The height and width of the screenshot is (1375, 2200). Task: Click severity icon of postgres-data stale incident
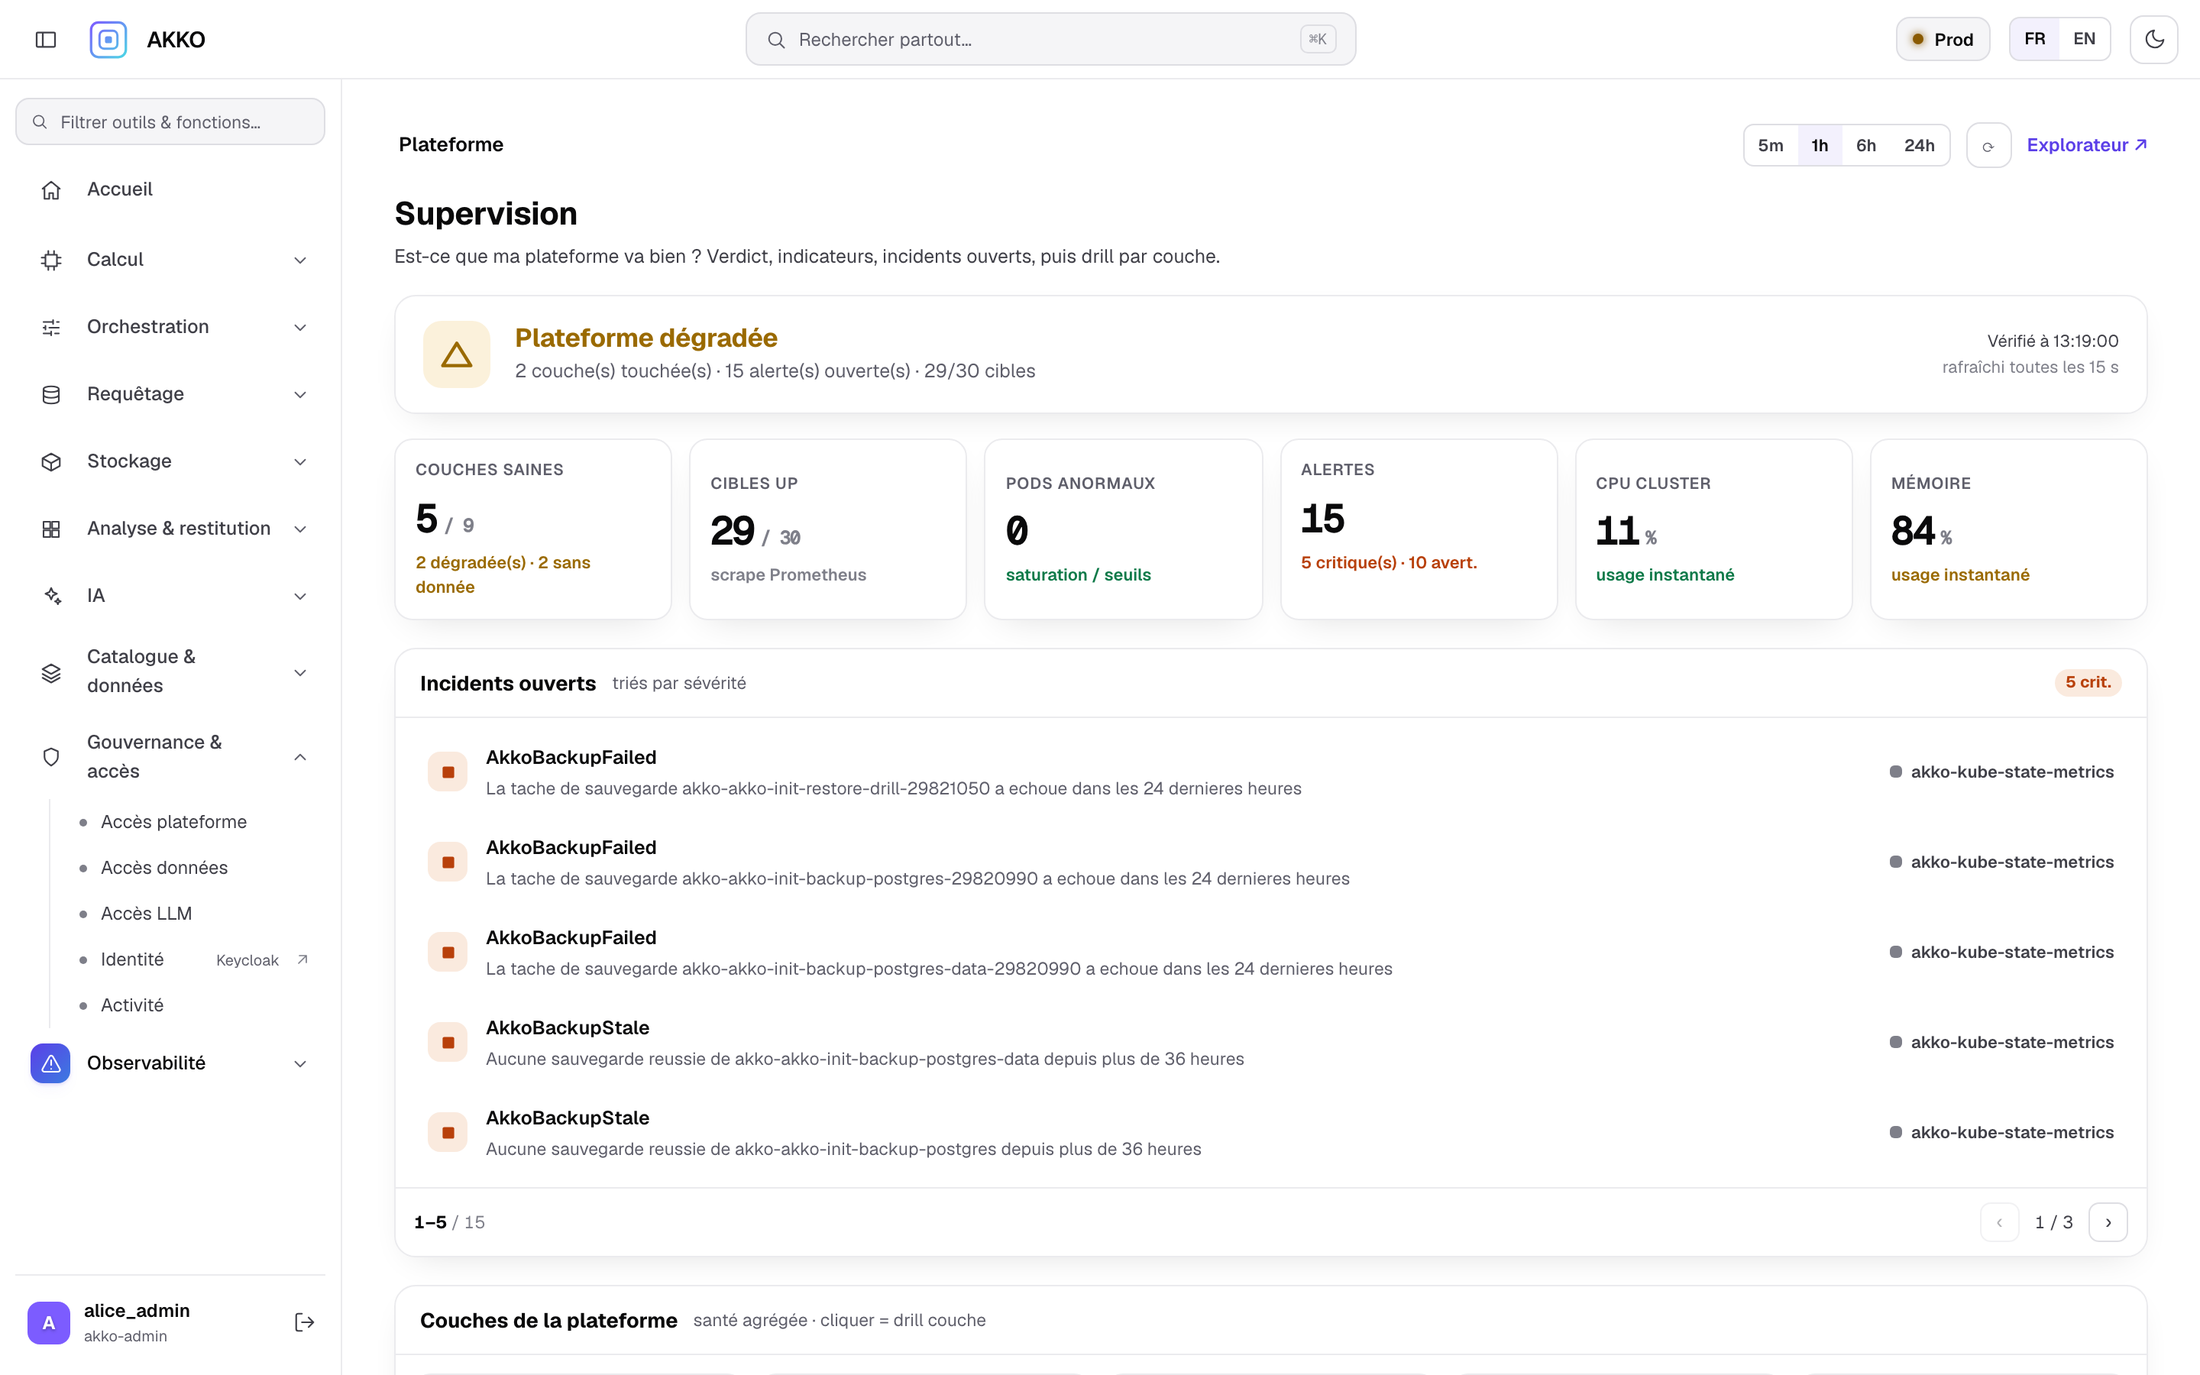click(448, 1042)
